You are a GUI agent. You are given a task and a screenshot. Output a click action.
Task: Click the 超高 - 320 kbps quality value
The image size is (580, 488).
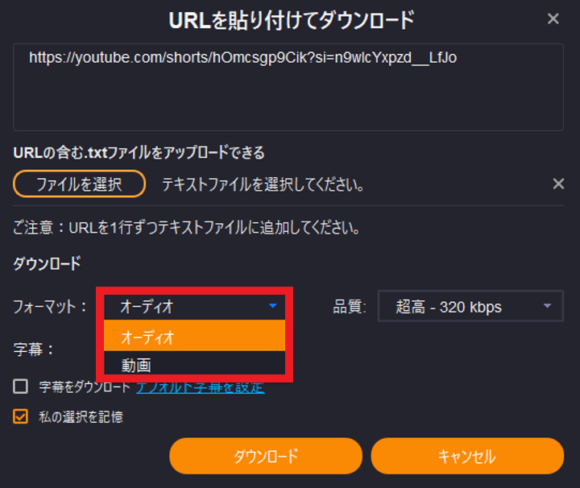[449, 307]
